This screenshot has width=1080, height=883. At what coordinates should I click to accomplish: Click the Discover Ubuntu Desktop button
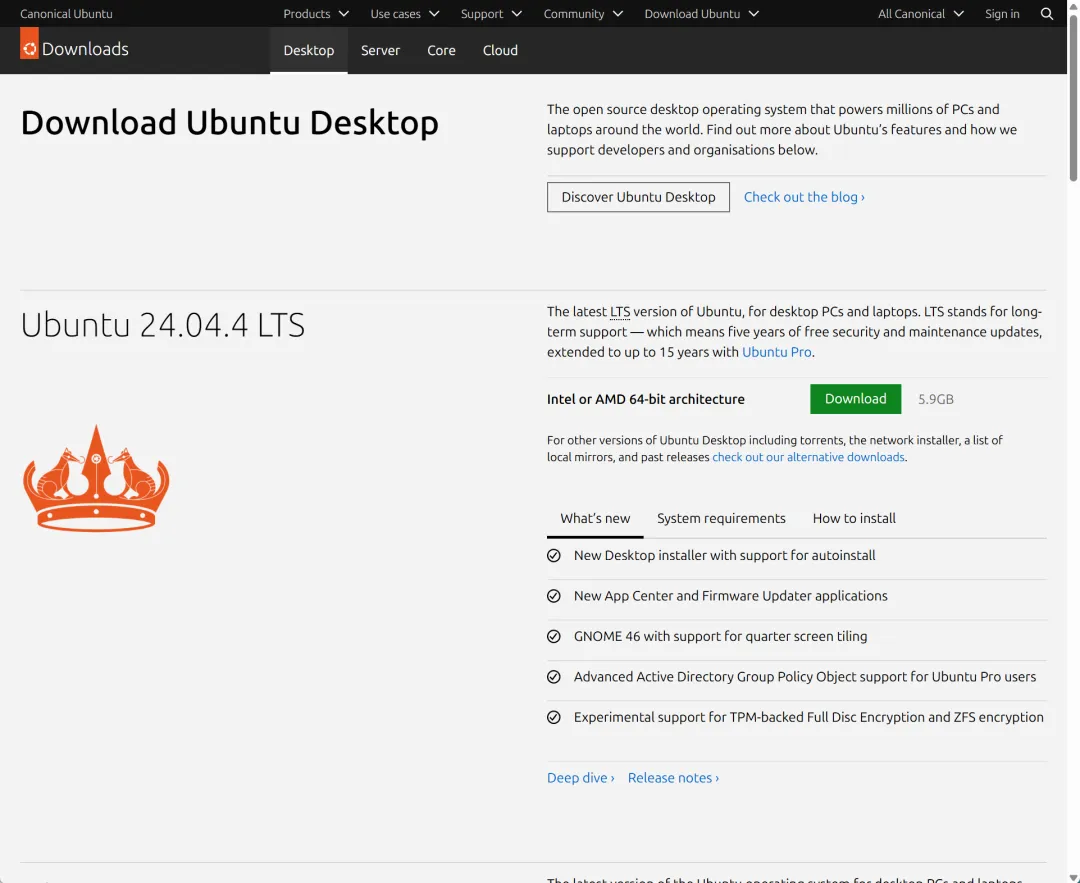click(x=638, y=197)
